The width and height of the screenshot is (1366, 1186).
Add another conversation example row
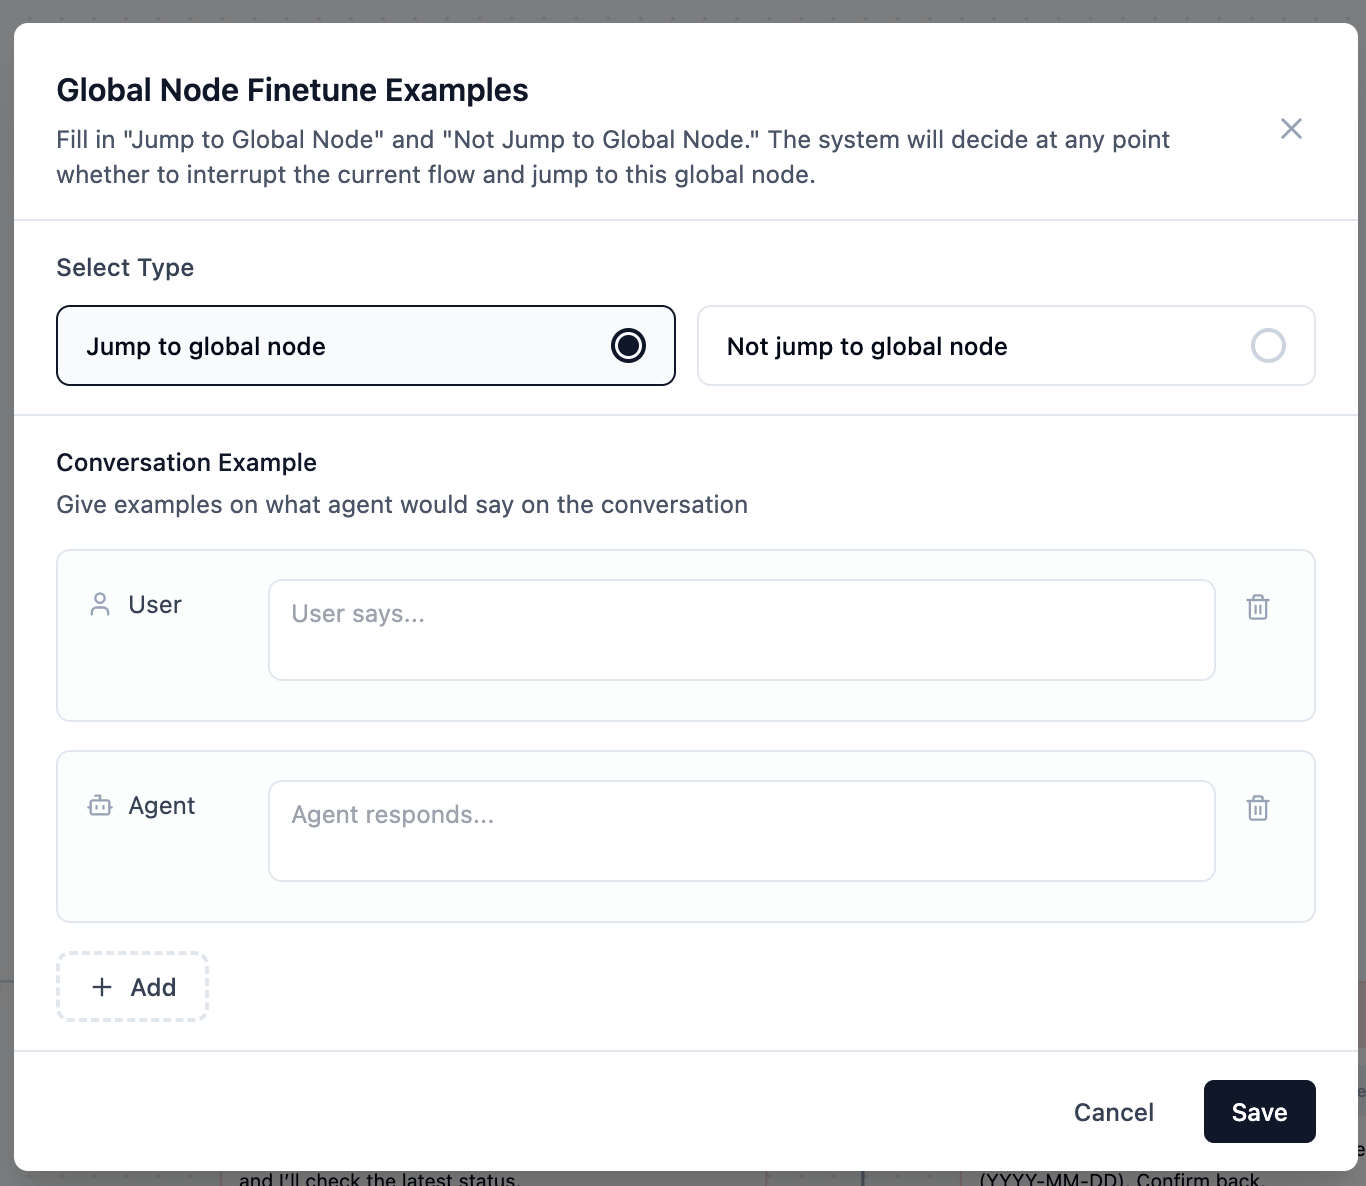coord(132,987)
